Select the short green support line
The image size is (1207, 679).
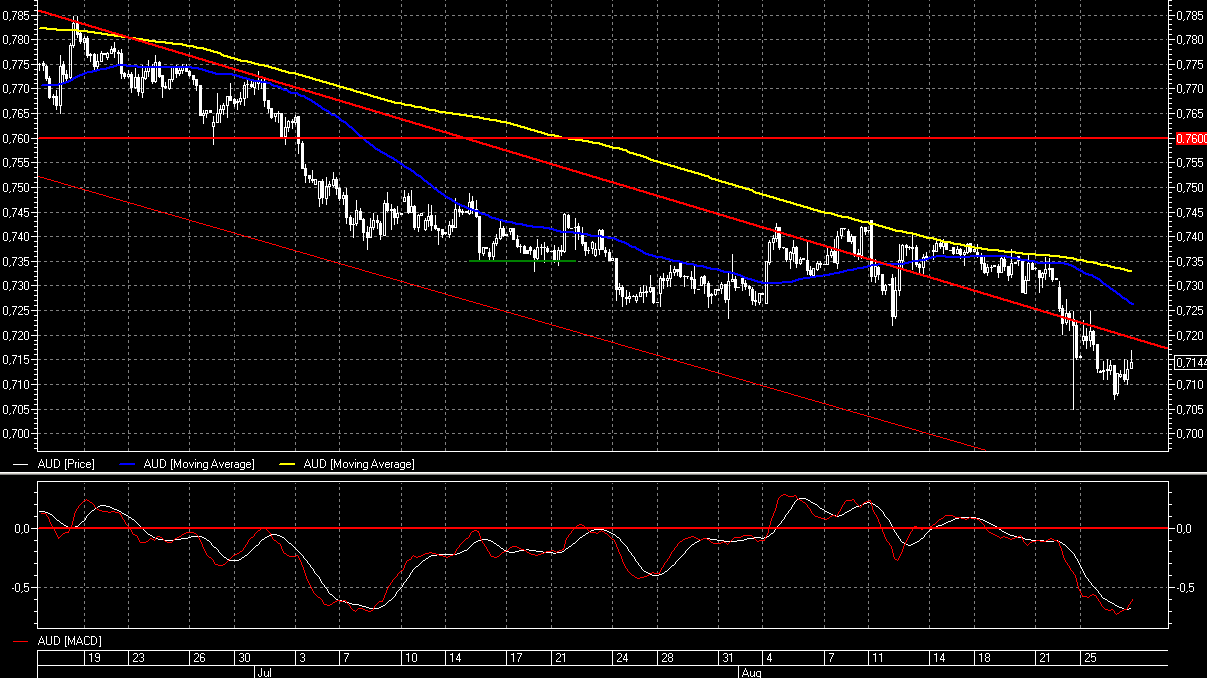(x=522, y=261)
